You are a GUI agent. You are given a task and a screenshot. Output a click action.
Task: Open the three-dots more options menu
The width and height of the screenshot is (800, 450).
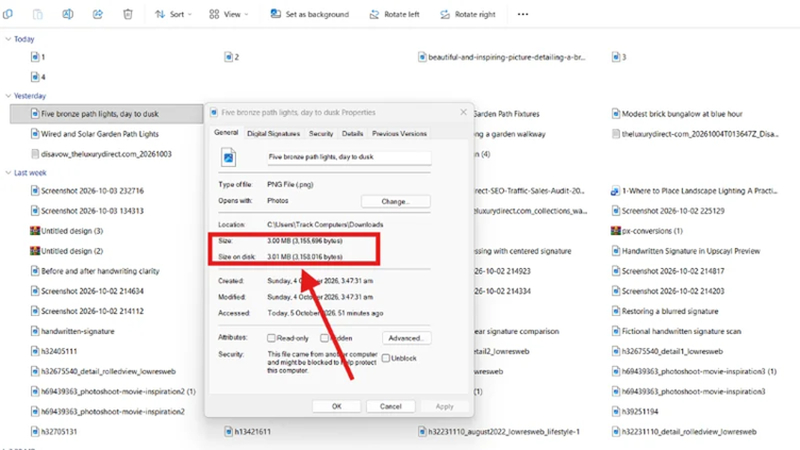(x=523, y=14)
